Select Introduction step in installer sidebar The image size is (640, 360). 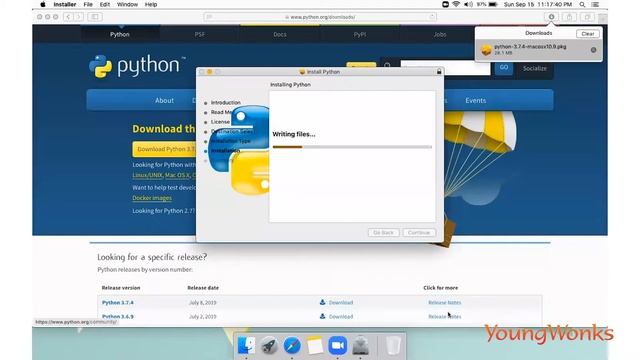(x=226, y=102)
